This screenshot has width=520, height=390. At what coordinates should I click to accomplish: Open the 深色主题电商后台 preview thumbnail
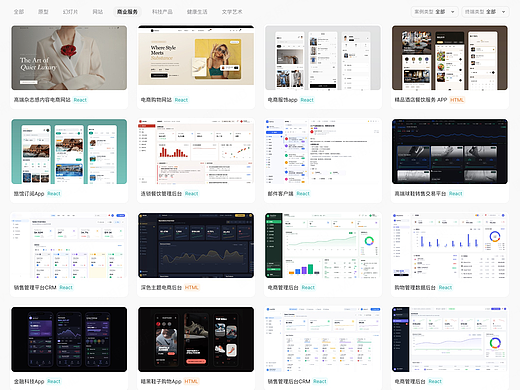(196, 245)
